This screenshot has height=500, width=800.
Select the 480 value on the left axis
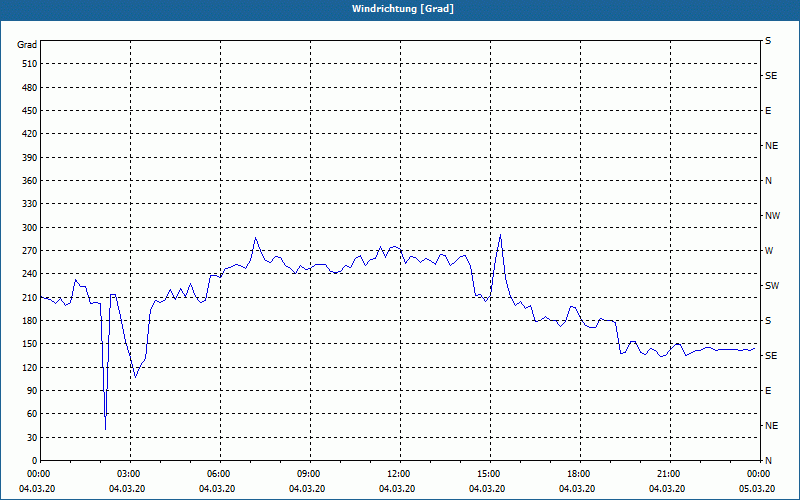click(30, 87)
